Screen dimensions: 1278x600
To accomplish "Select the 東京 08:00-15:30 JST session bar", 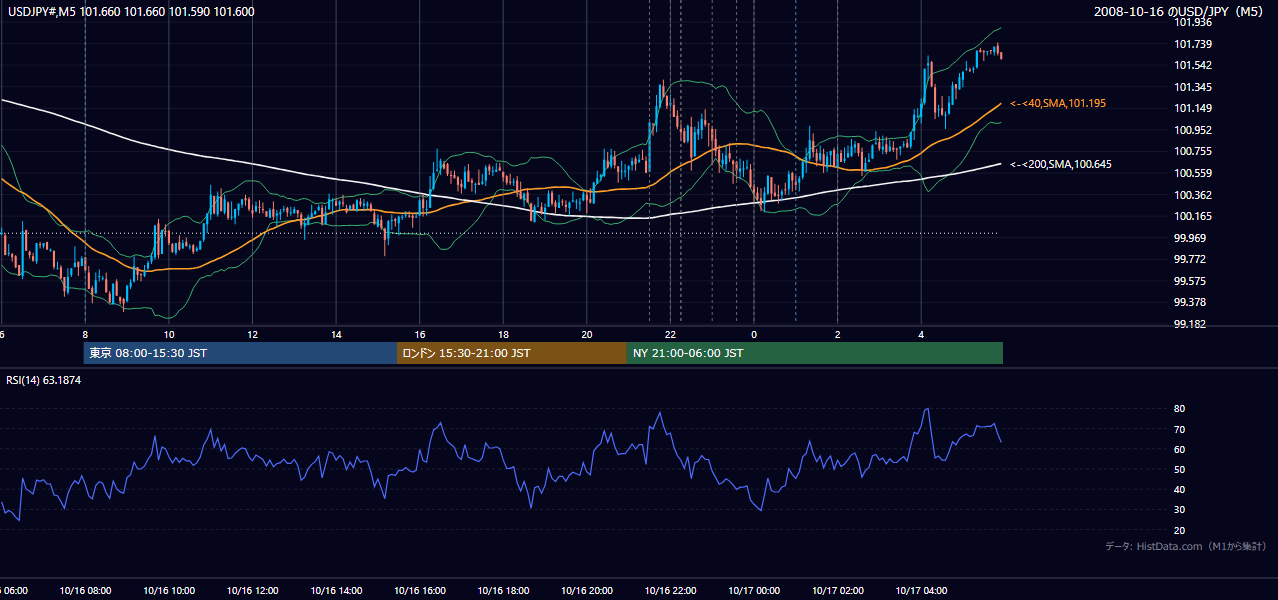I will click(x=240, y=353).
